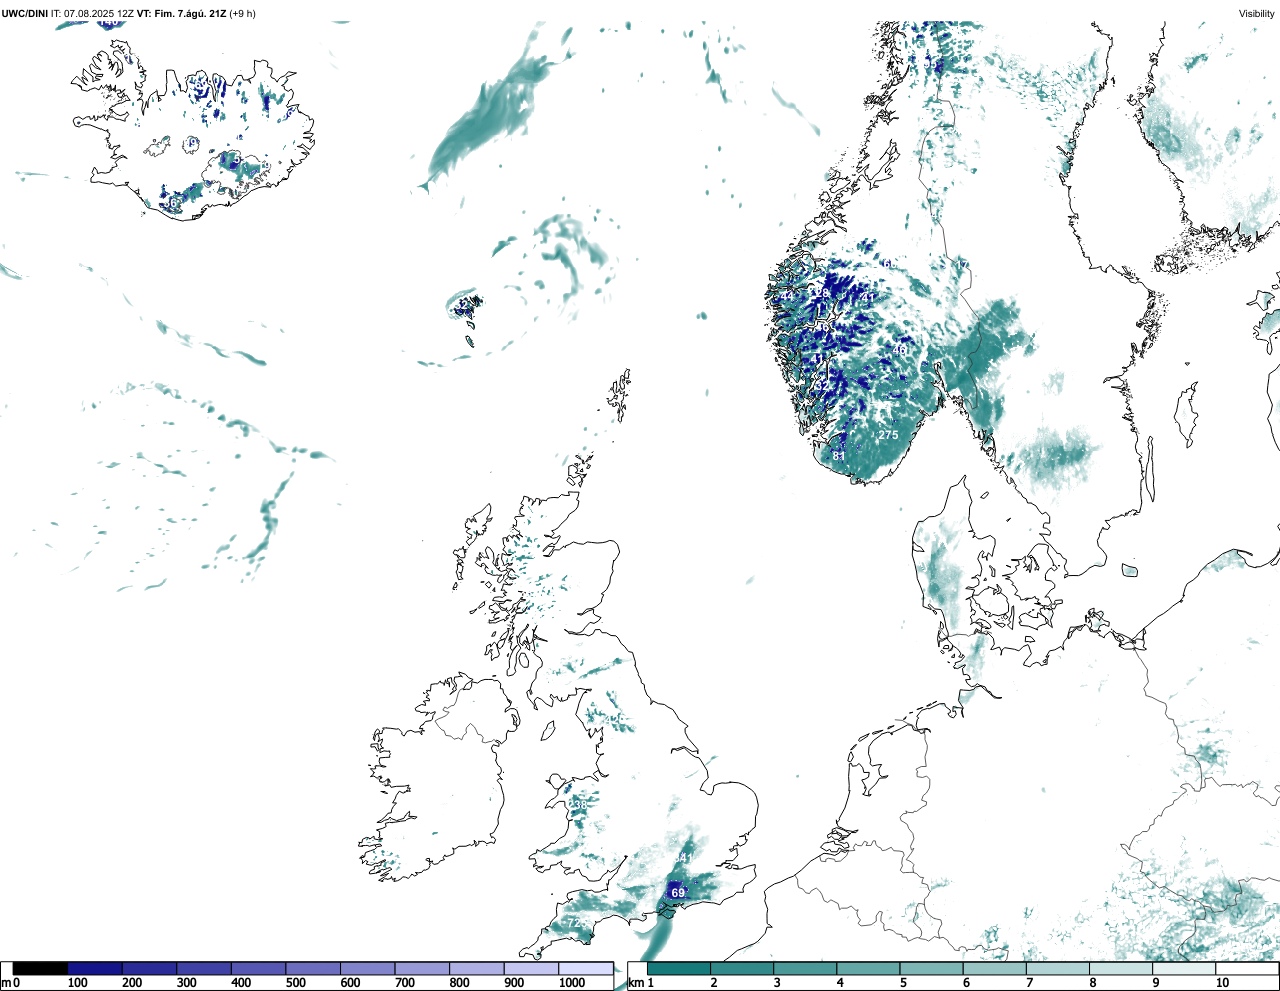Click the '1000' tick label on the meter scale

572,983
